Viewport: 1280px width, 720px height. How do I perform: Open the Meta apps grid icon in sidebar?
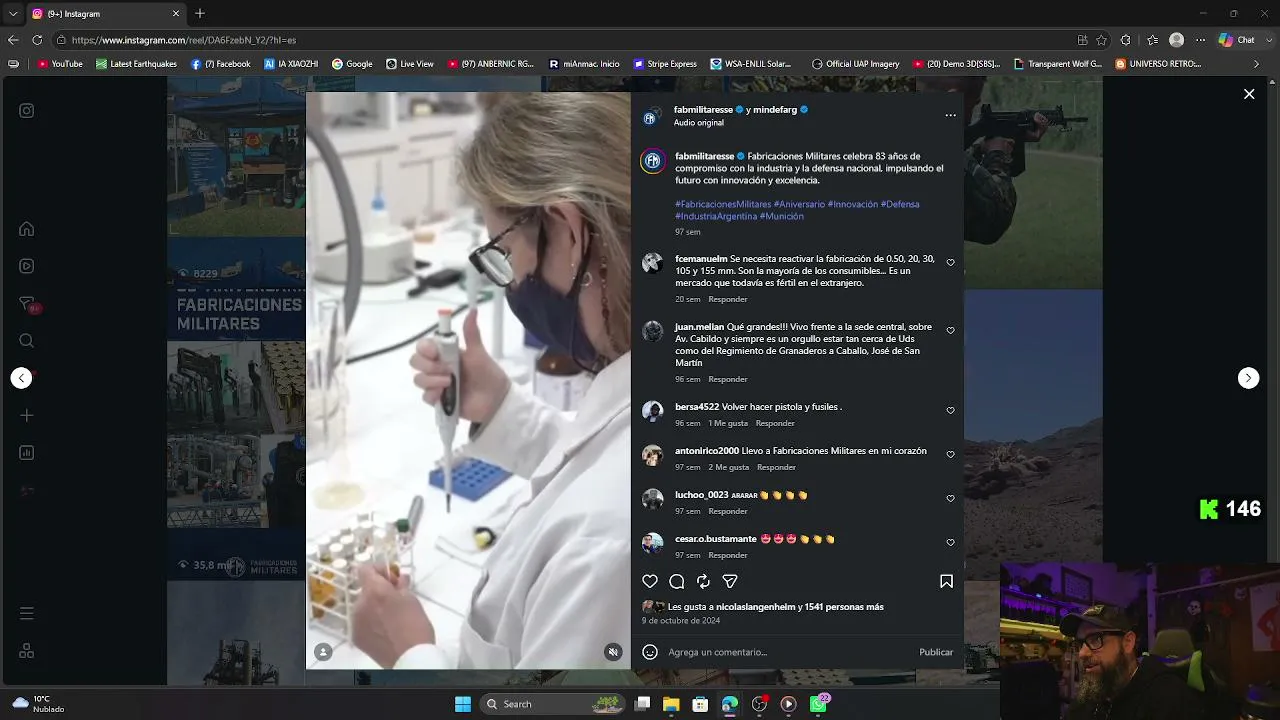pos(27,651)
